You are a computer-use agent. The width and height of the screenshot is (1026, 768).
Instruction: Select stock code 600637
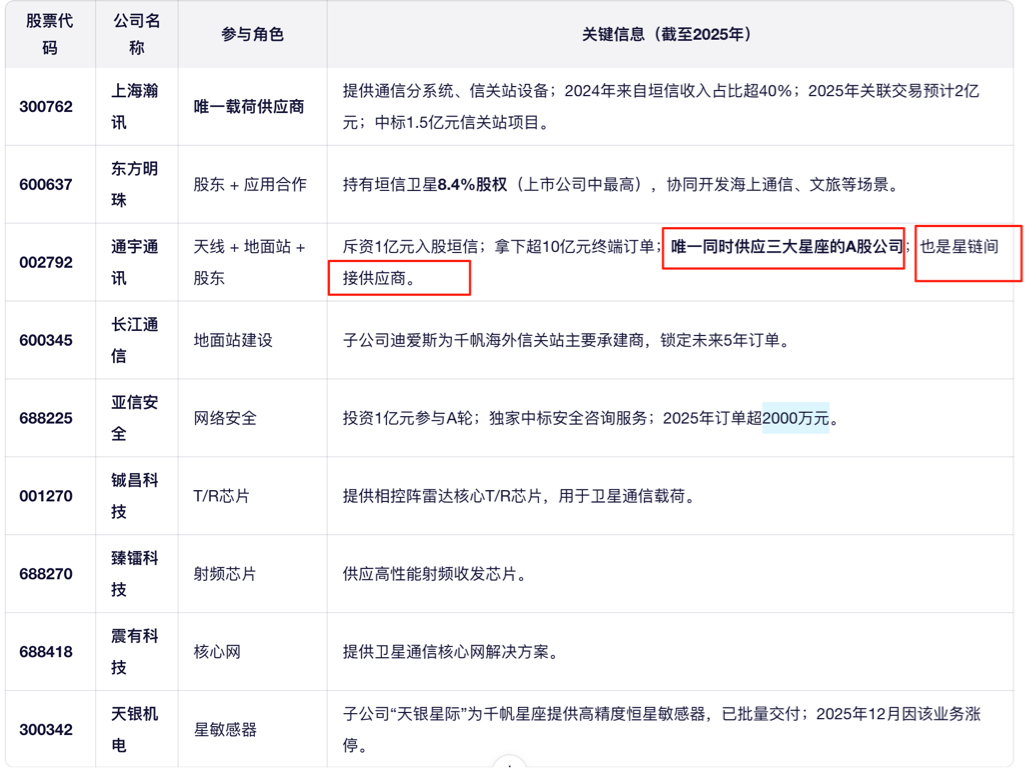[46, 184]
